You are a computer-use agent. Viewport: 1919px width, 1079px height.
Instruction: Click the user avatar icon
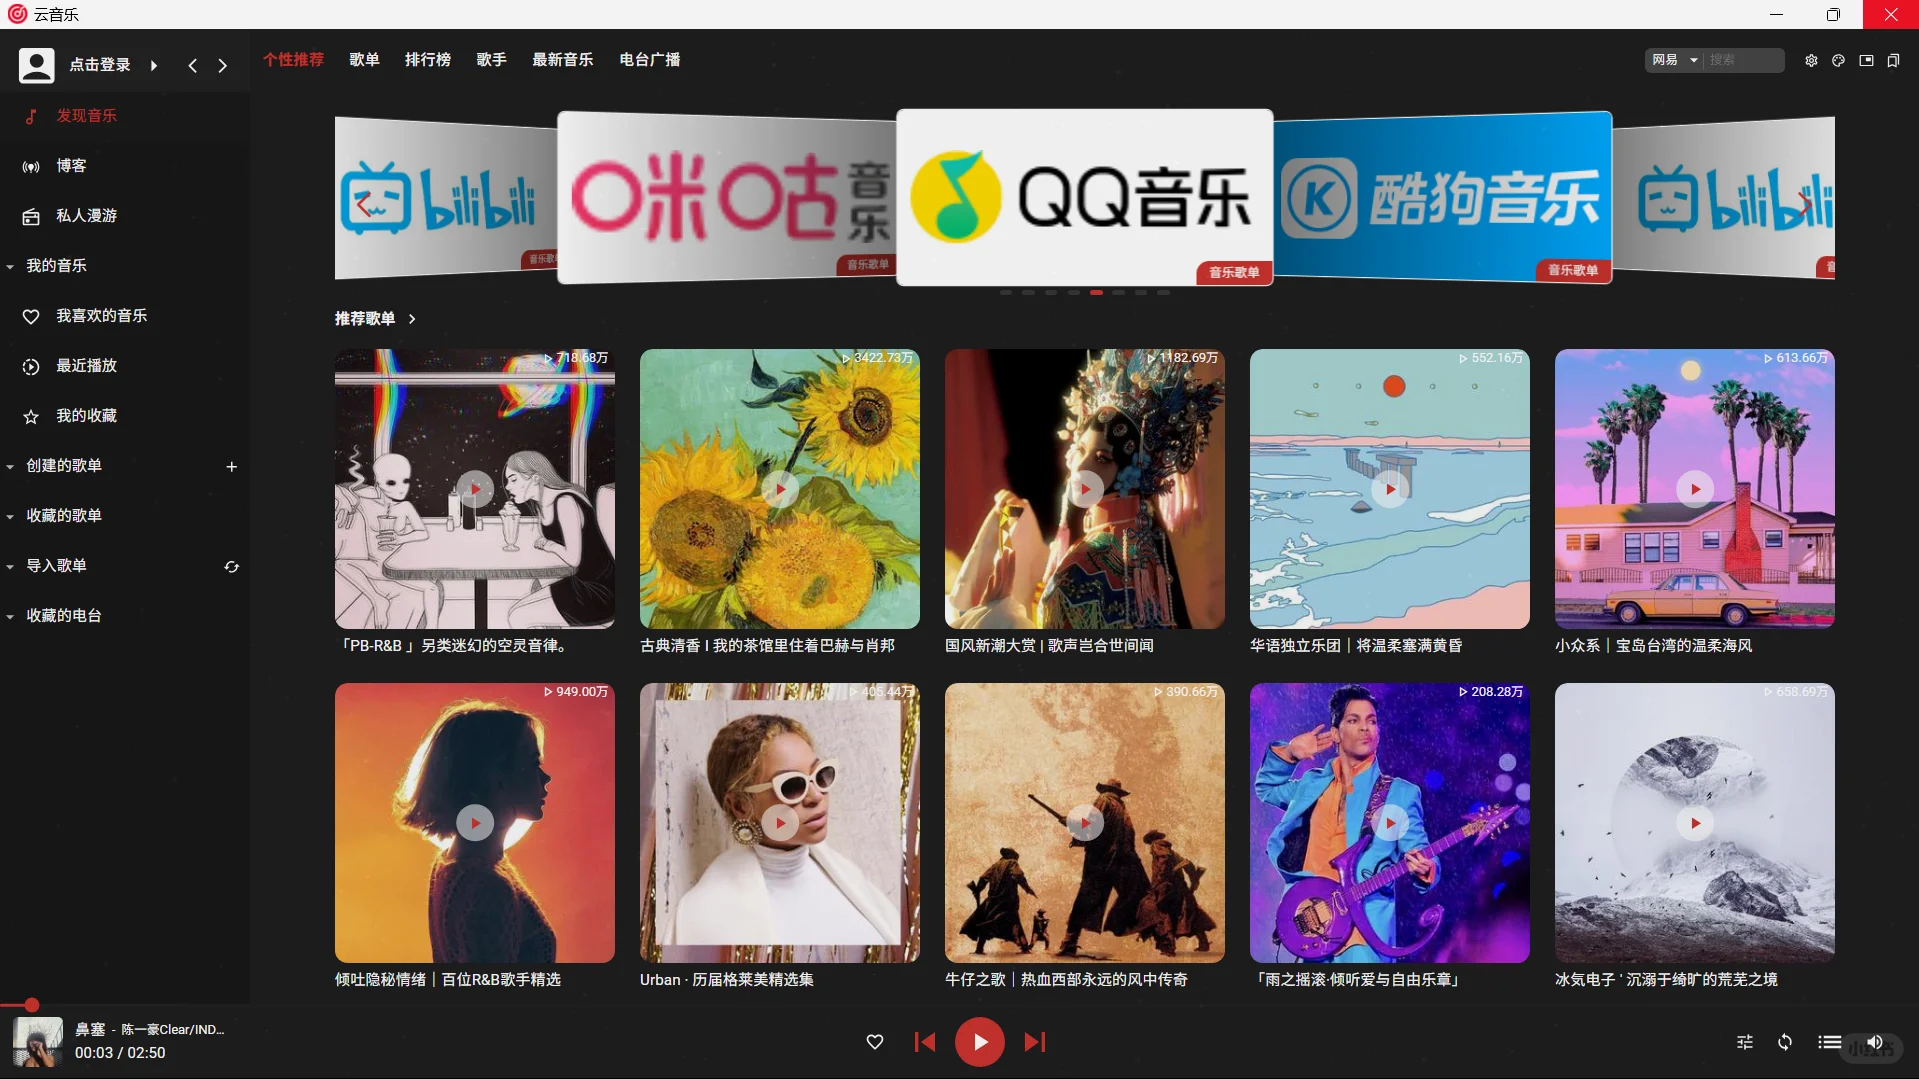[x=37, y=65]
